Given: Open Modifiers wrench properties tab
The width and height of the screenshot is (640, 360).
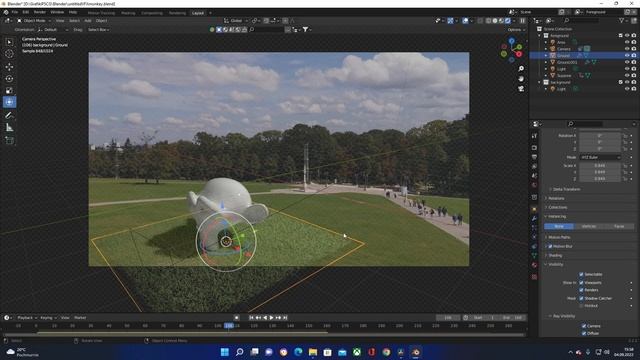Looking at the screenshot, I should click(x=534, y=218).
